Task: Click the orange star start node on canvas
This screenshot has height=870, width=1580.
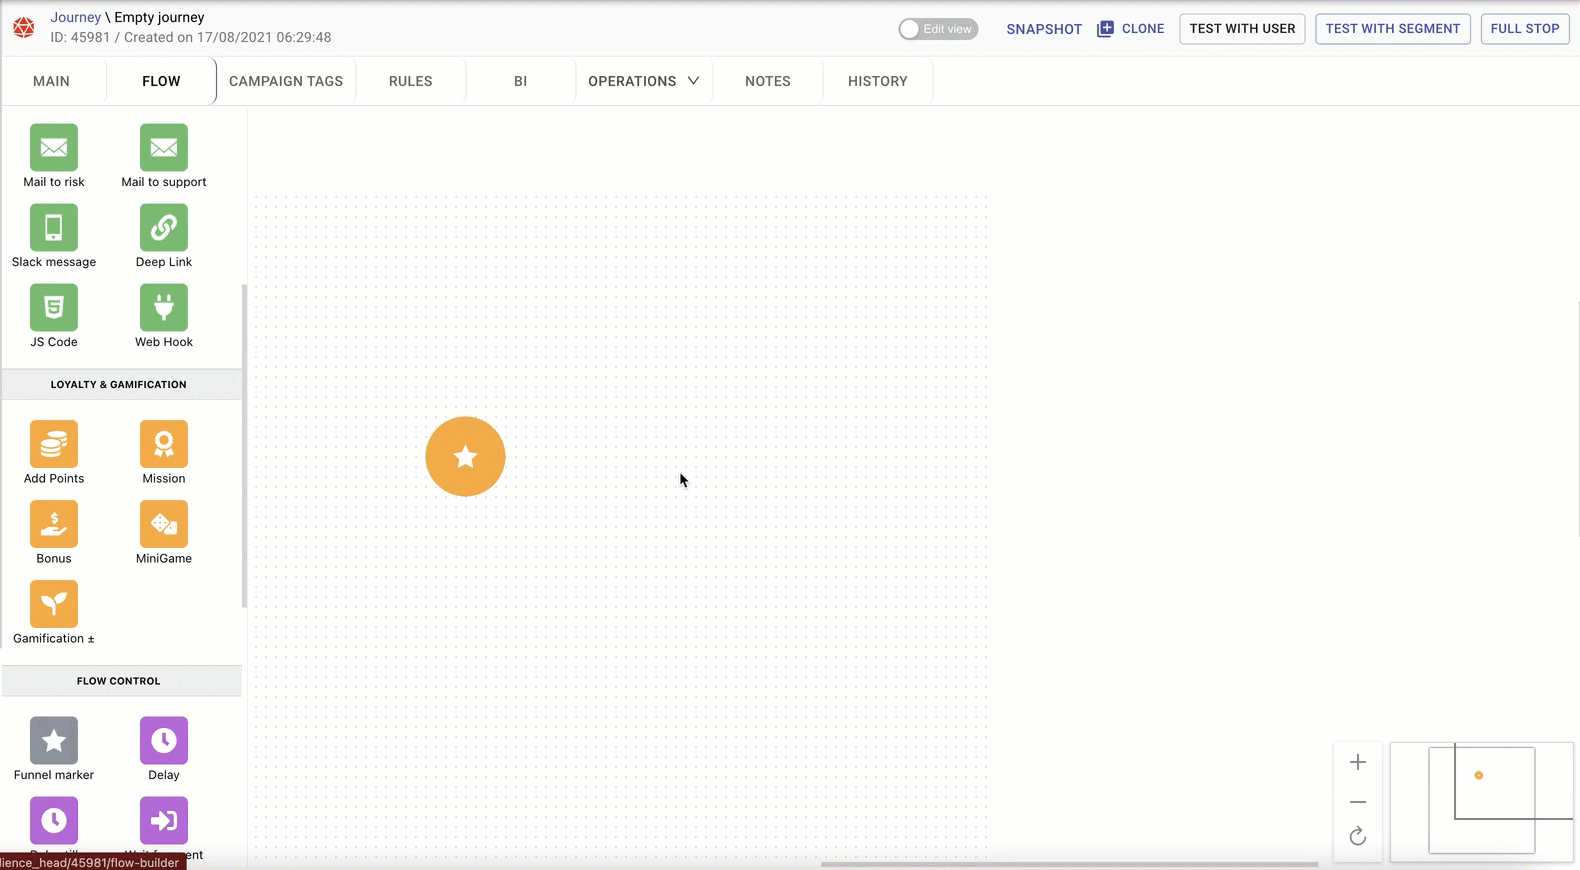Action: [465, 457]
